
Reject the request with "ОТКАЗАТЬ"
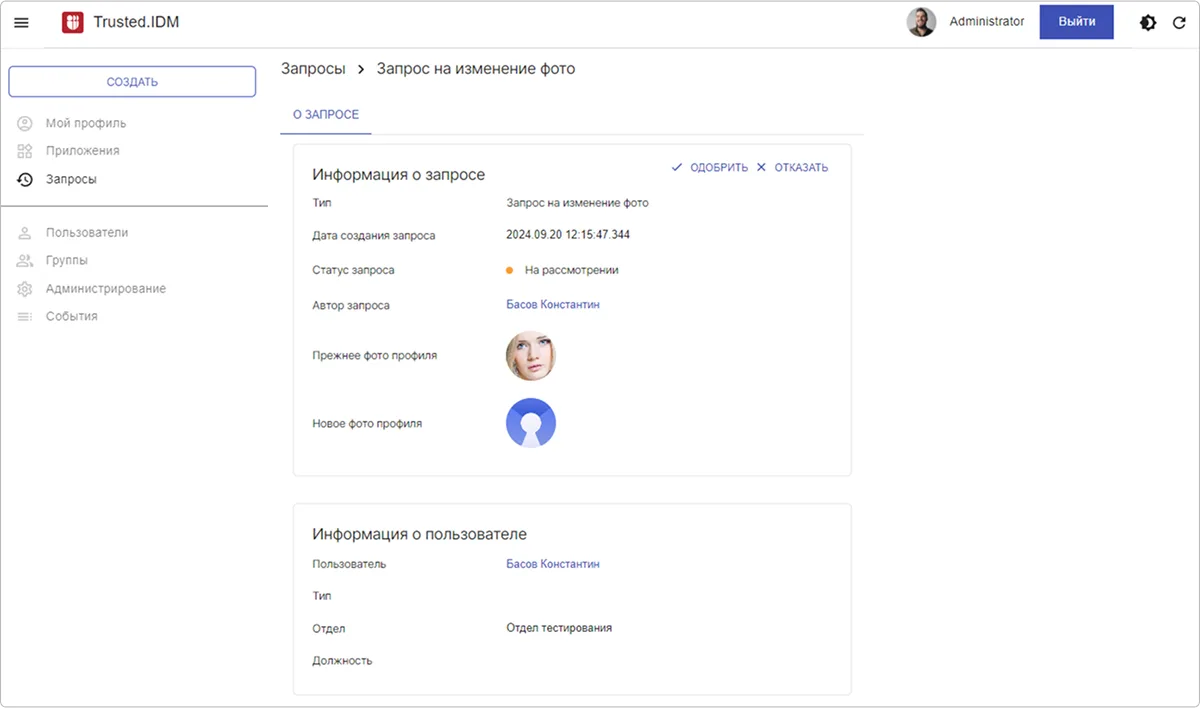[792, 168]
